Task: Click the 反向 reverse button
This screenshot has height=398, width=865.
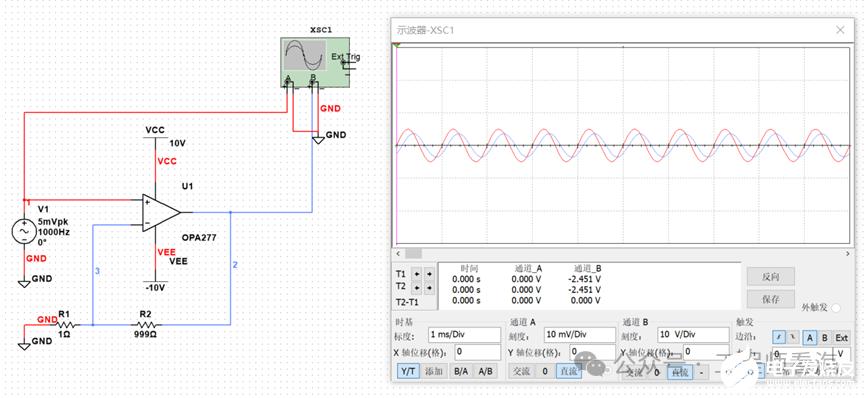Action: (771, 277)
